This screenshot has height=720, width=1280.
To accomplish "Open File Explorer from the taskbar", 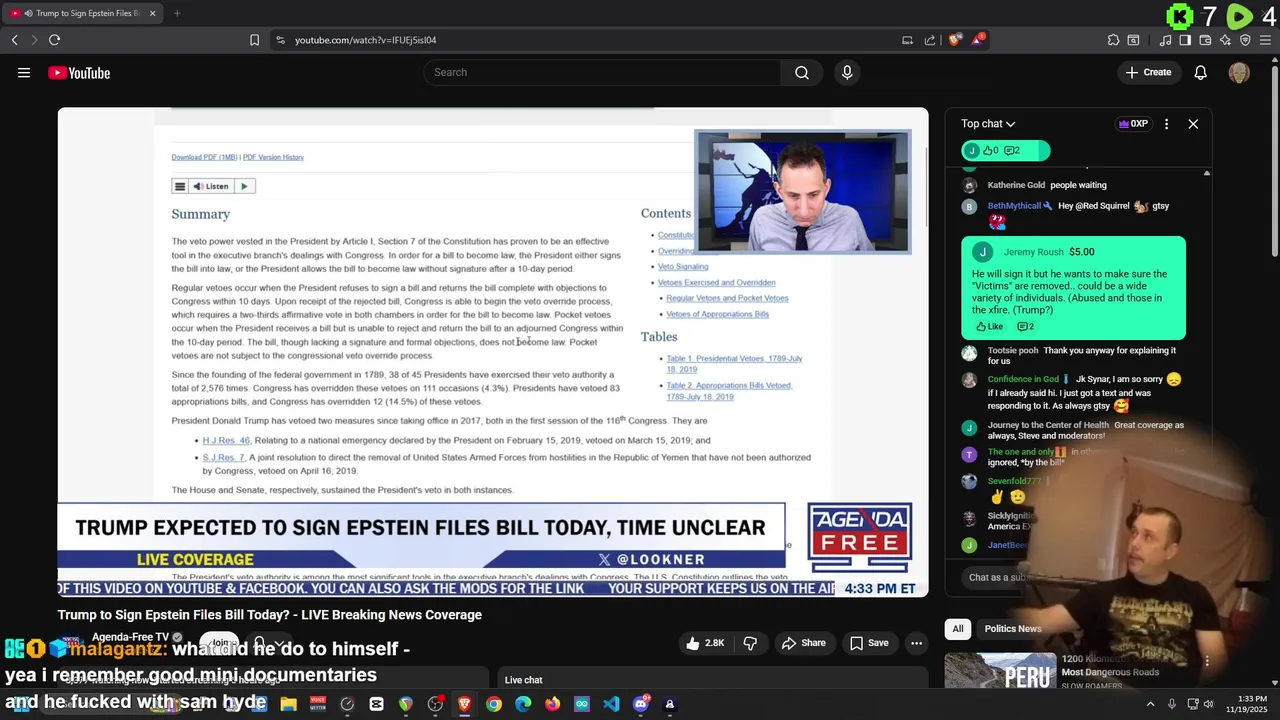I will pyautogui.click(x=288, y=704).
